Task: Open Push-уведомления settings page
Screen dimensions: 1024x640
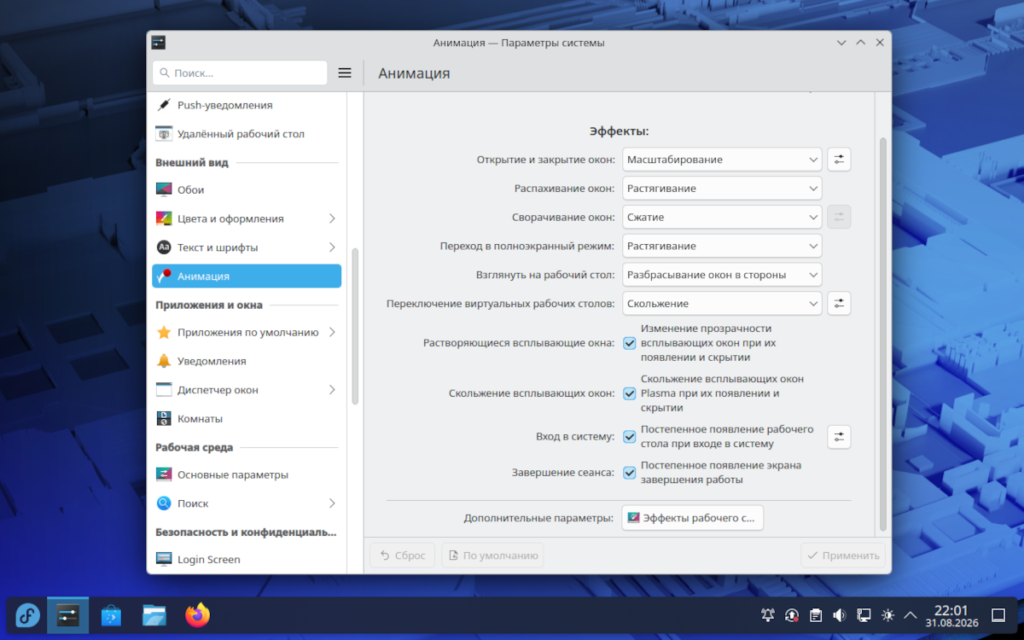Action: tap(246, 104)
